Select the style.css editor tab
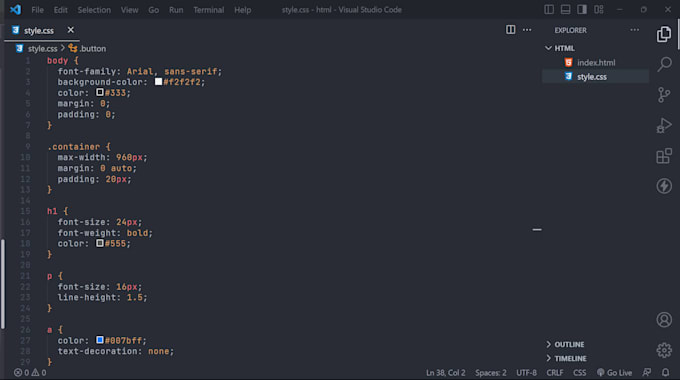The width and height of the screenshot is (680, 380). point(42,30)
